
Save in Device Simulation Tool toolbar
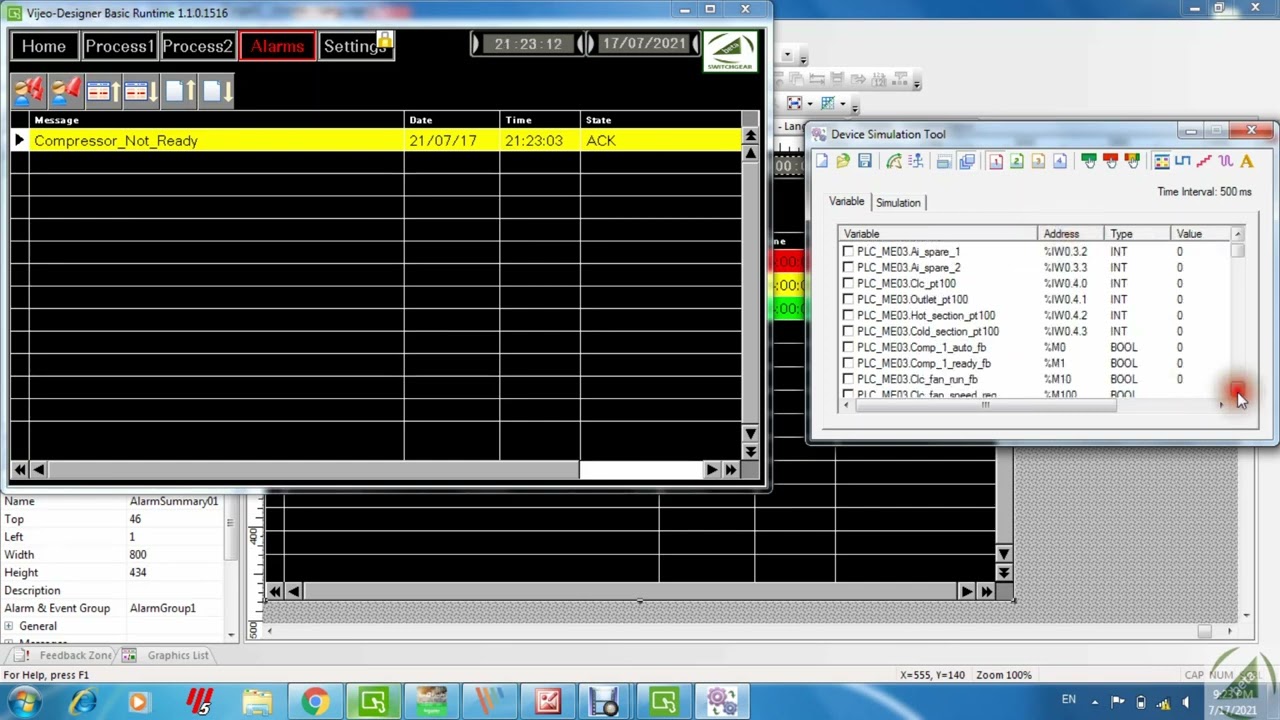865,162
